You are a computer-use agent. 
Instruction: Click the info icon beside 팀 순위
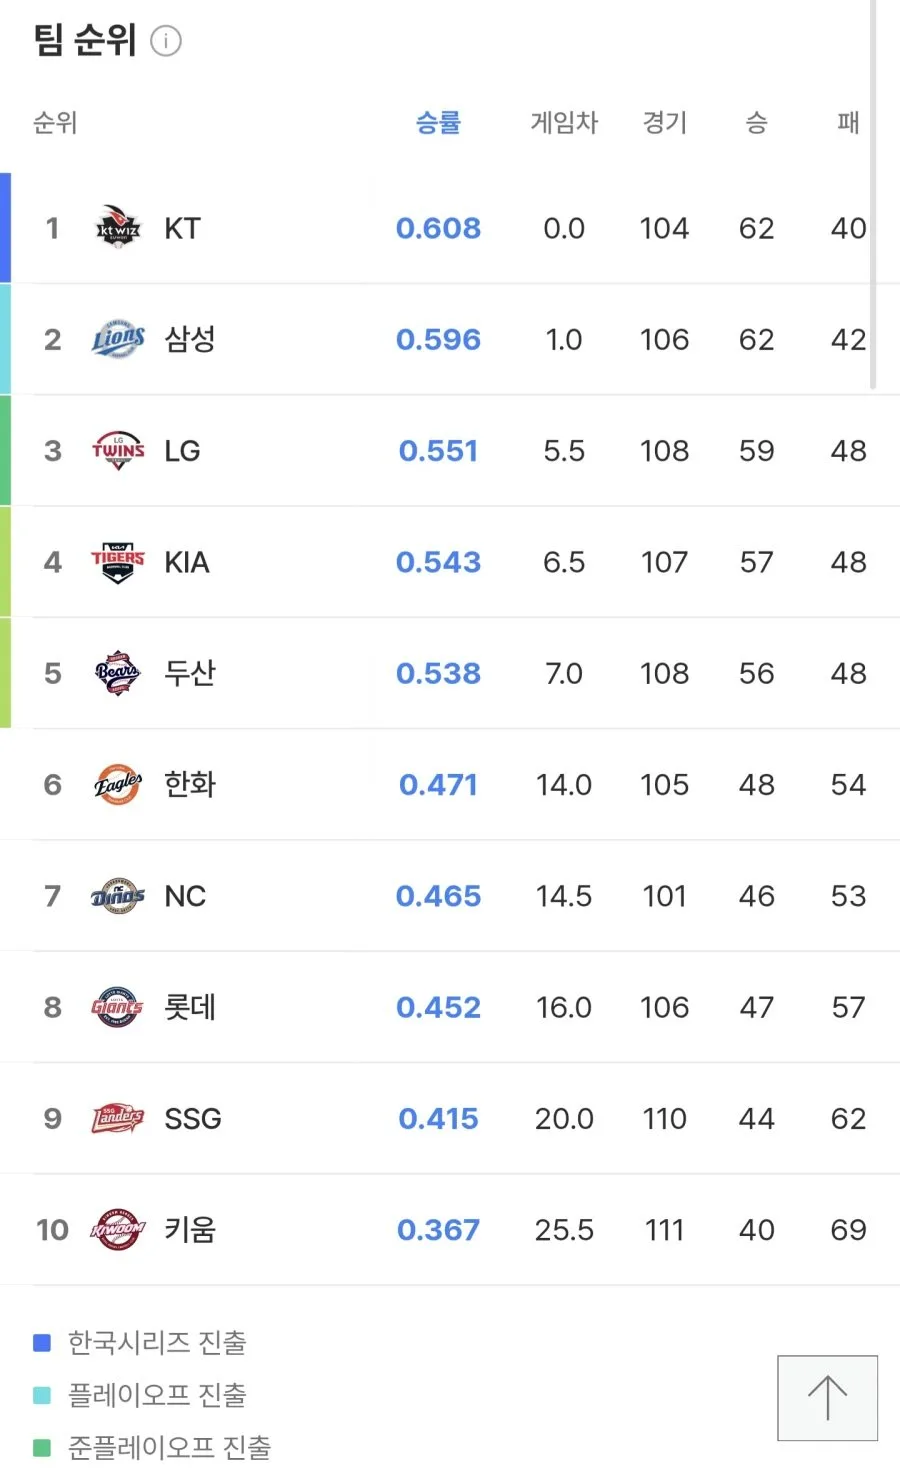pyautogui.click(x=166, y=41)
